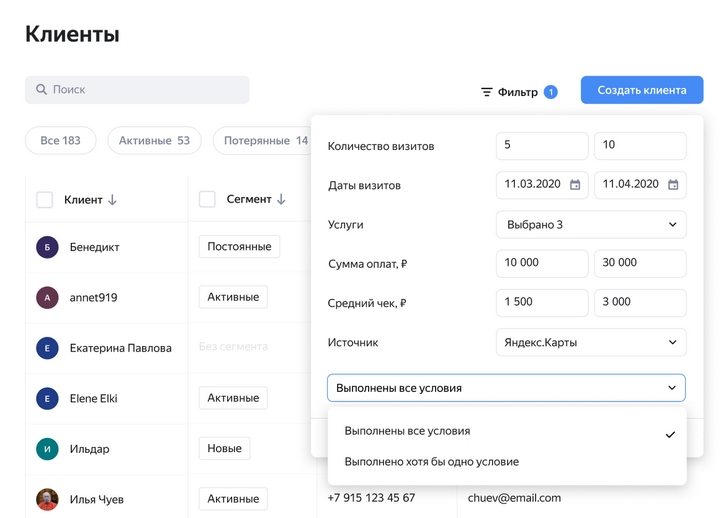Click Бенедикт avatar icon

[47, 247]
